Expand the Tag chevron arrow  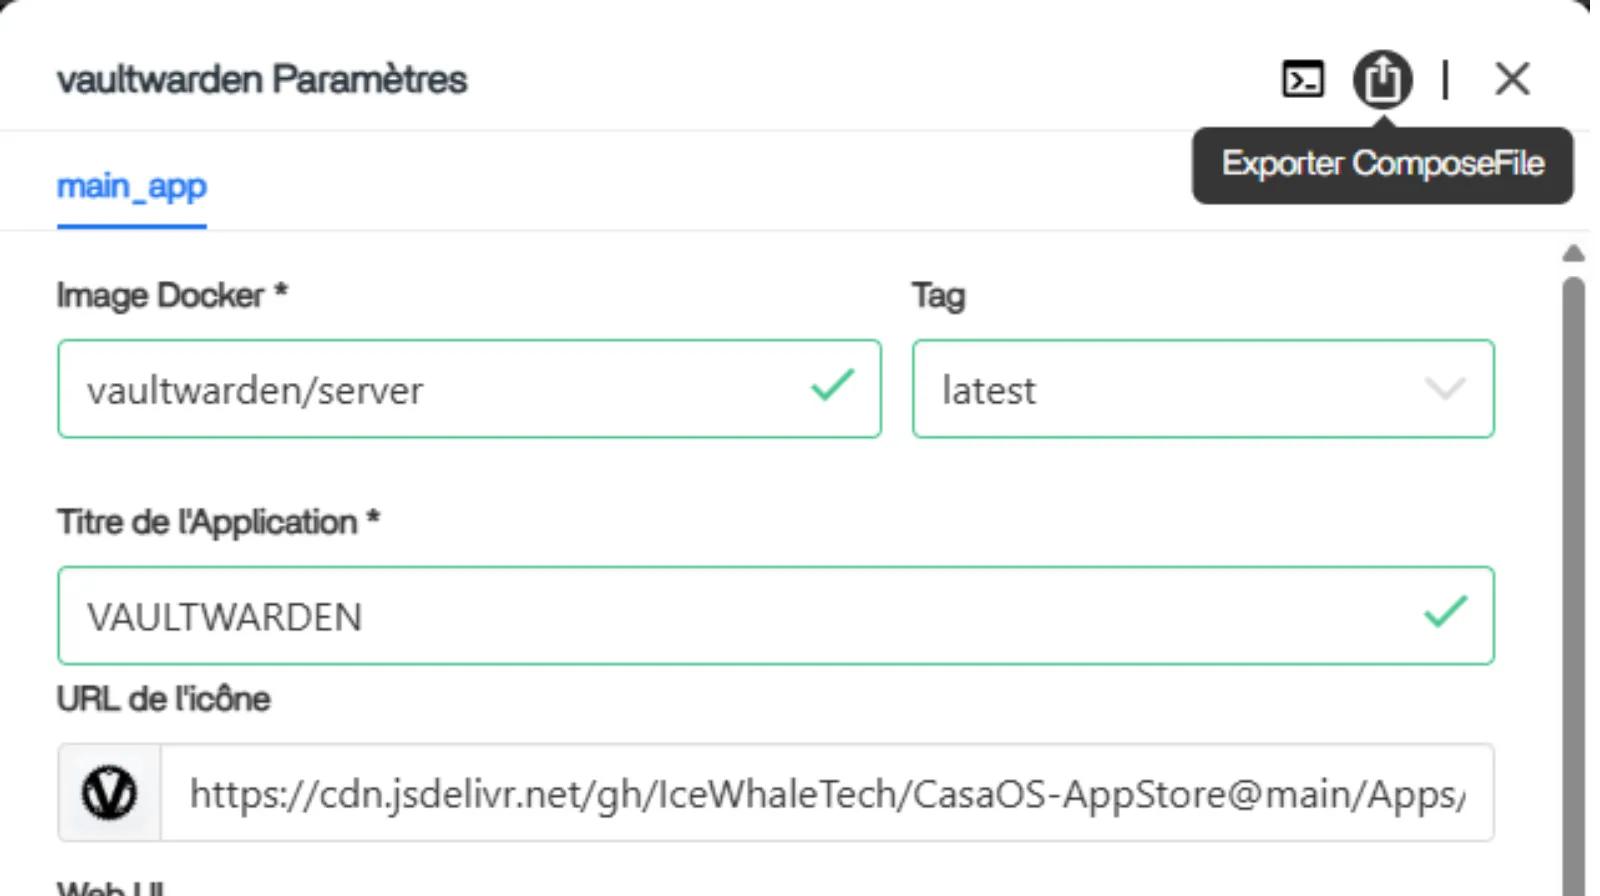pyautogui.click(x=1444, y=389)
